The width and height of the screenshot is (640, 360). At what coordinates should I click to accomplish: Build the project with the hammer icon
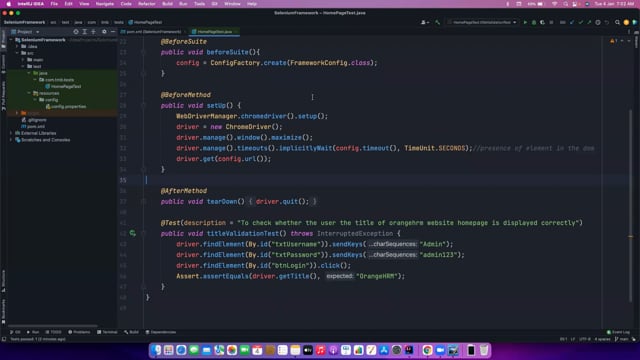tap(438, 22)
